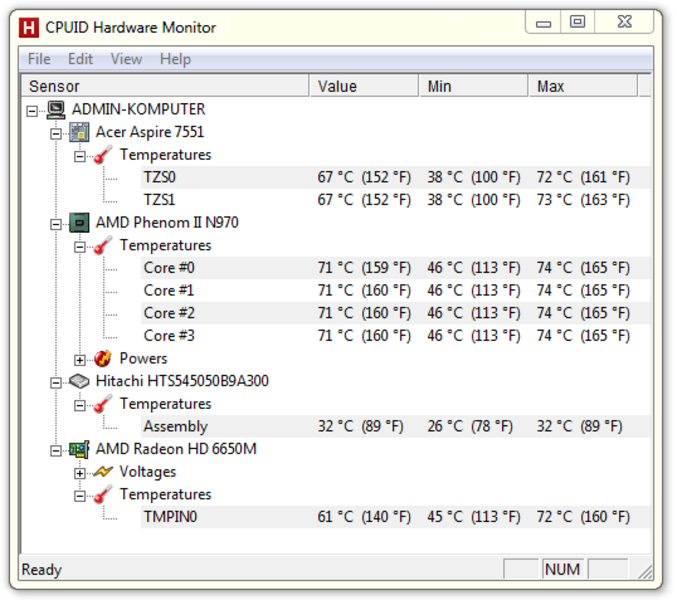Minimize the CPUID Hardware Monitor window
Screen dimensions: 677x600
(x=543, y=22)
